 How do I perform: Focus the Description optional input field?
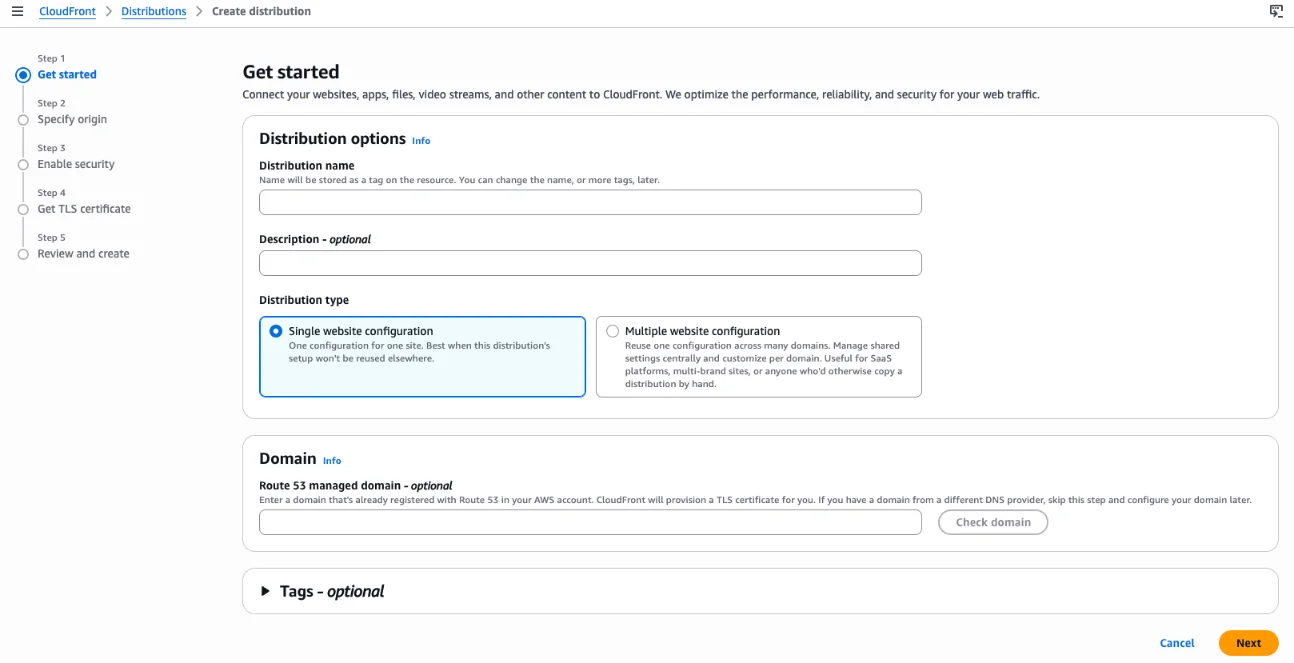pyautogui.click(x=590, y=263)
